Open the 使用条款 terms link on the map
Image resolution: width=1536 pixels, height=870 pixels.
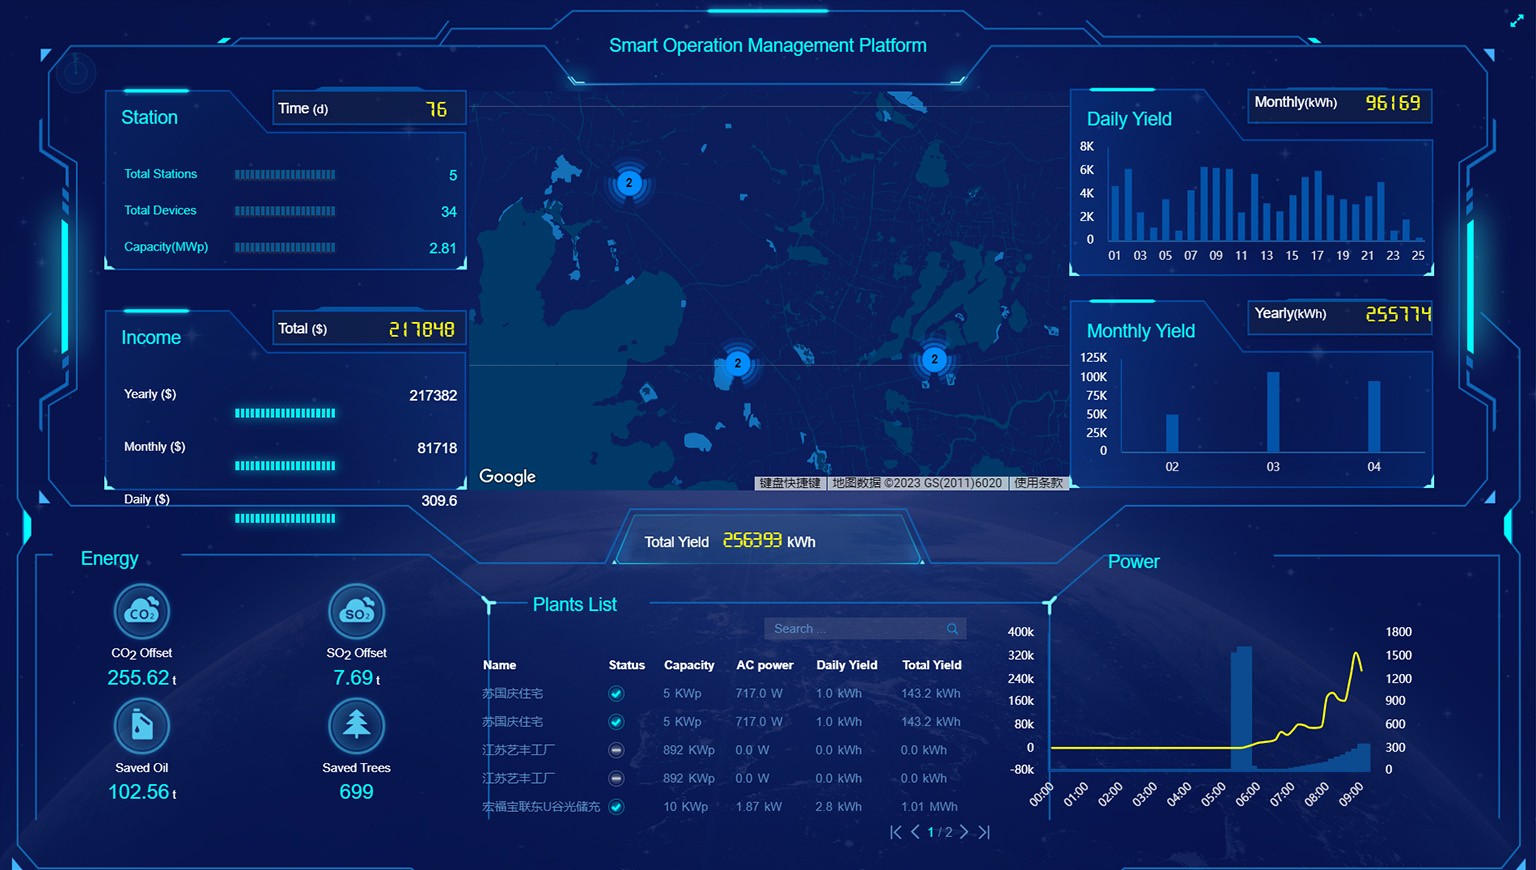(x=1039, y=483)
